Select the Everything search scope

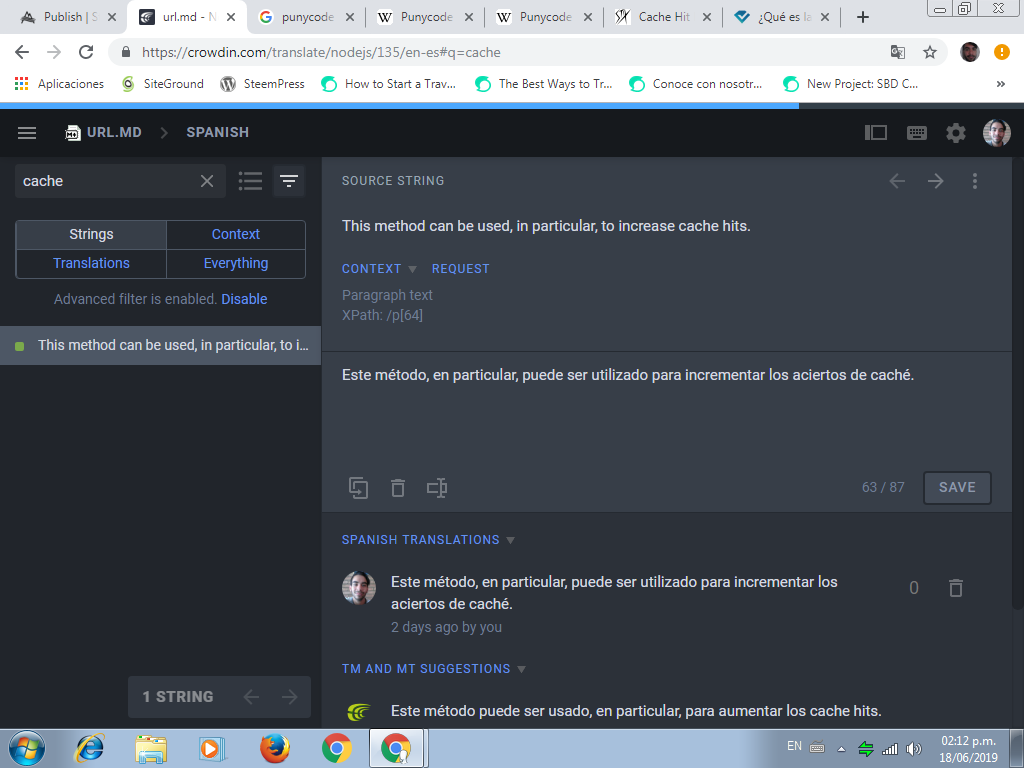(x=236, y=263)
